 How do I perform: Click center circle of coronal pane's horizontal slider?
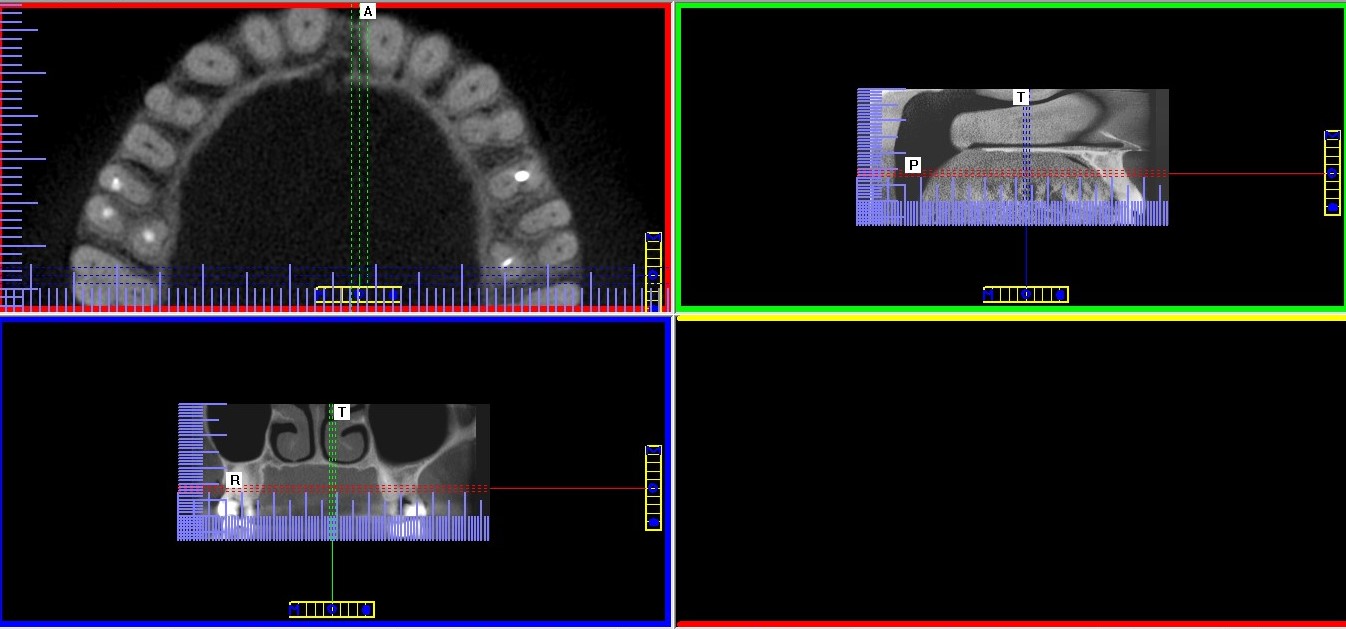[332, 609]
